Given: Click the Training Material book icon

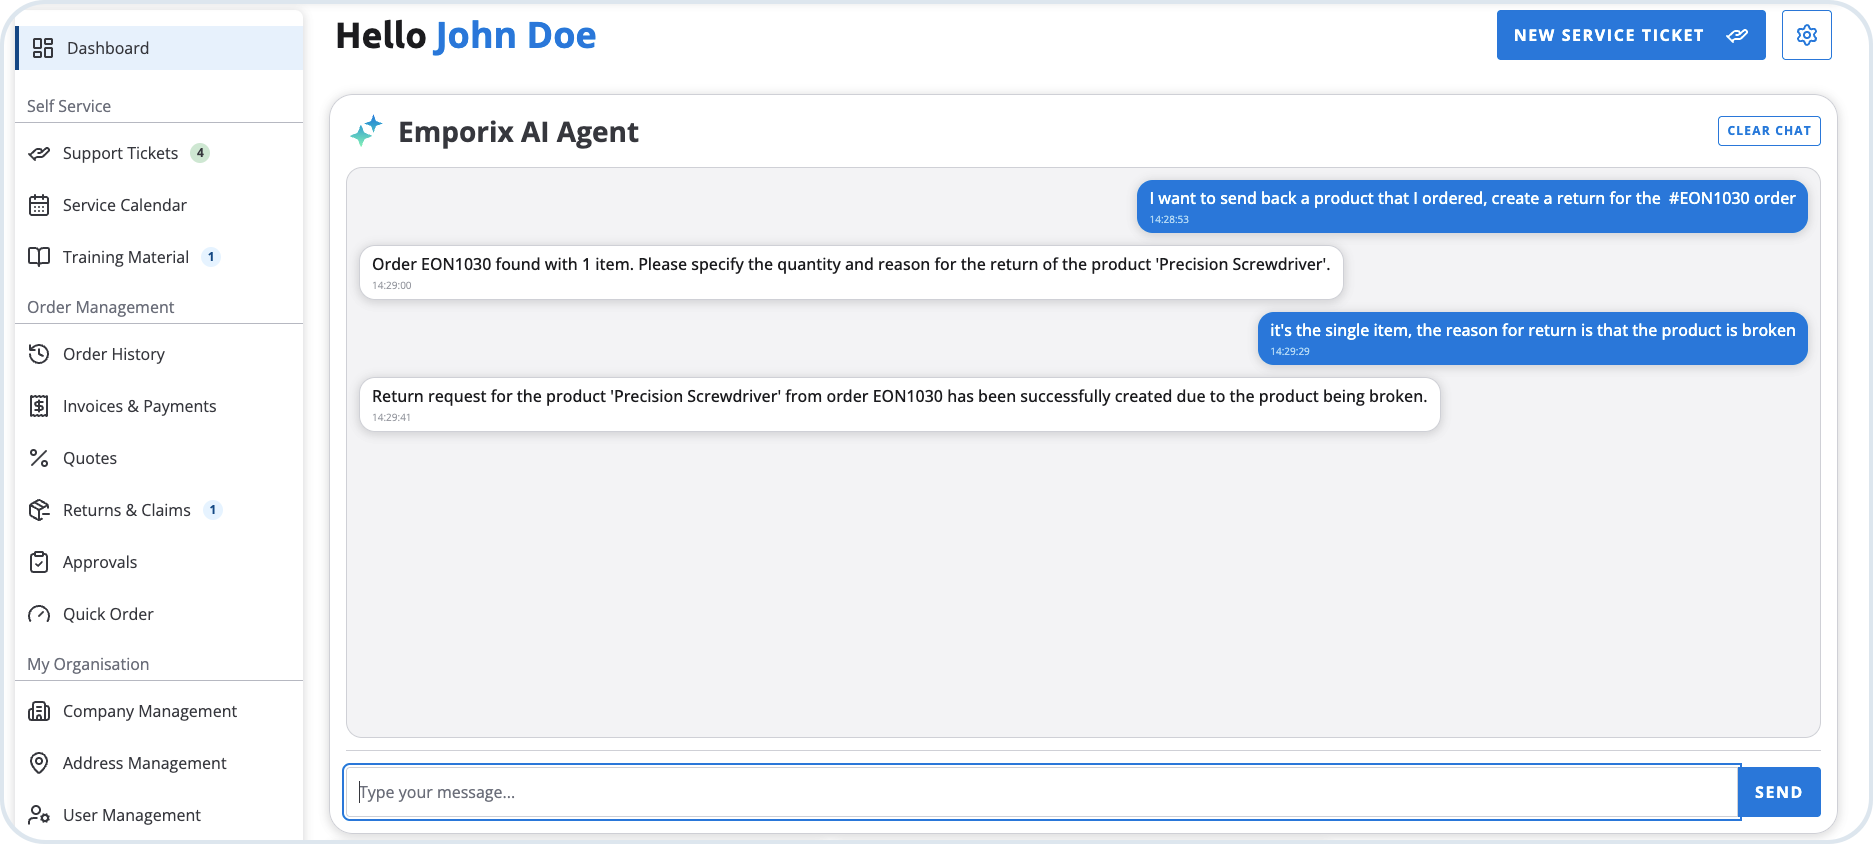Looking at the screenshot, I should click(39, 257).
